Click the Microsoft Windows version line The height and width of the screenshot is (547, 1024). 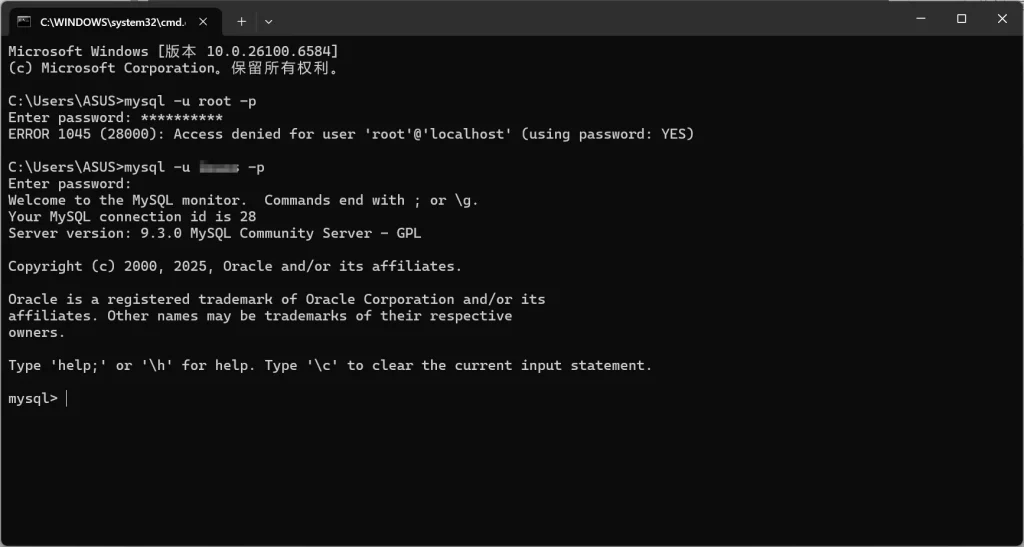pyautogui.click(x=173, y=51)
